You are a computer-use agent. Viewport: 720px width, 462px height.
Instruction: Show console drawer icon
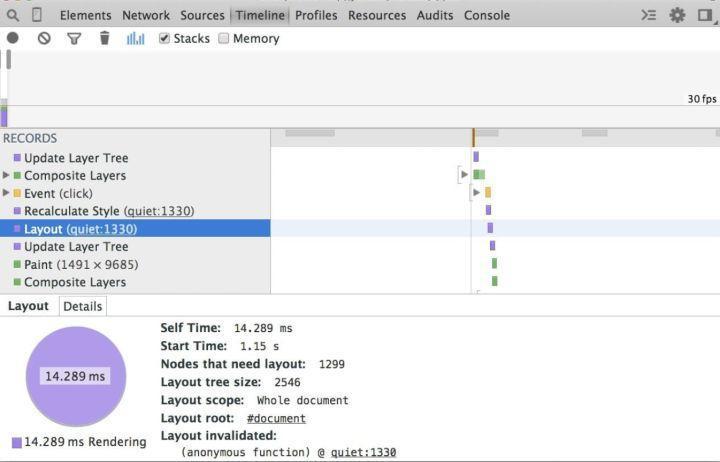coord(649,15)
